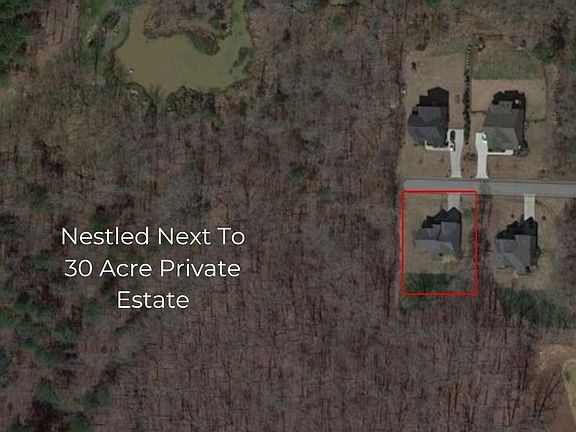Image resolution: width=576 pixels, height=432 pixels.
Task: Click the house across from the neighboring lot
Action: click(x=505, y=121)
